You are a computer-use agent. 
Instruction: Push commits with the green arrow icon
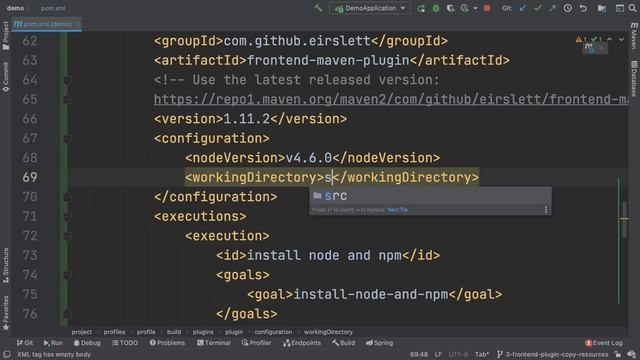[x=552, y=8]
